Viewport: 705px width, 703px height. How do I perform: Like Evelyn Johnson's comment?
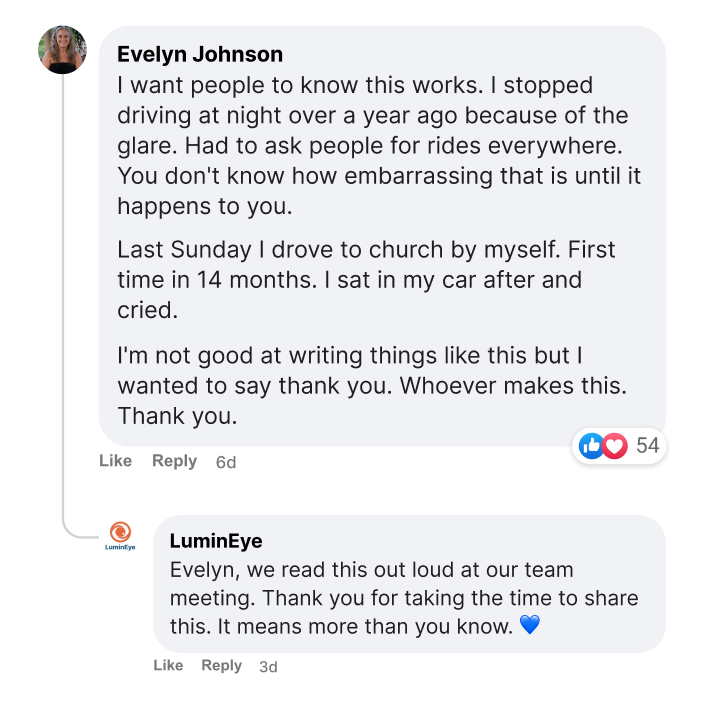[115, 461]
